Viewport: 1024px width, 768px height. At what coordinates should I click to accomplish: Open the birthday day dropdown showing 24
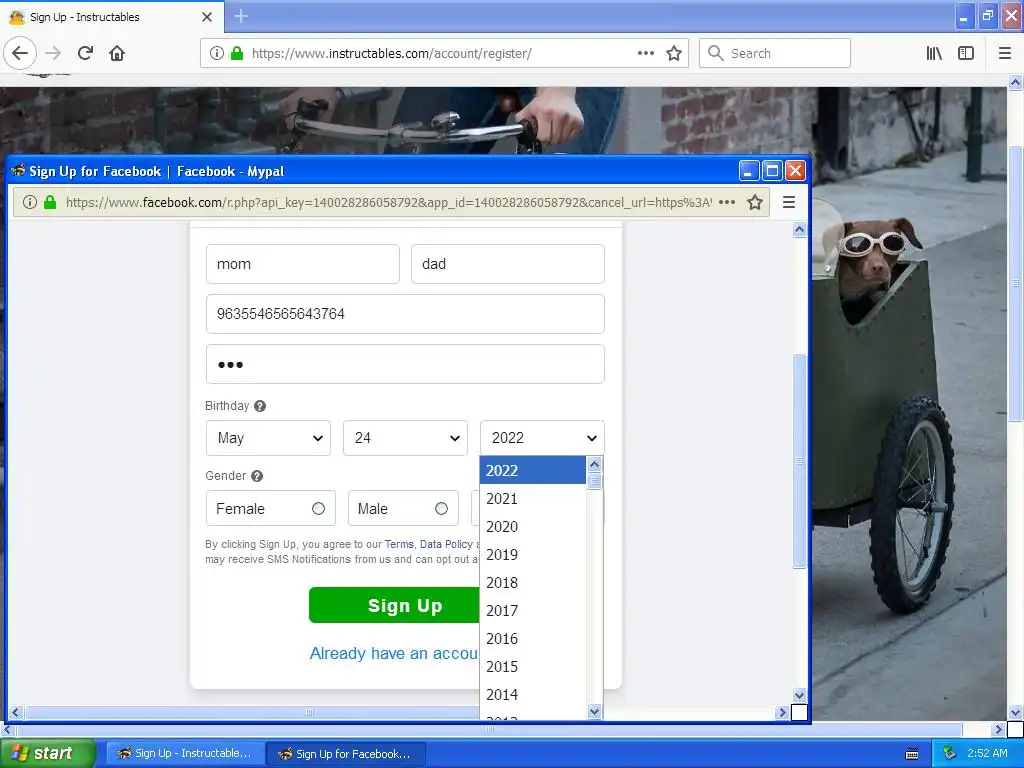406,438
